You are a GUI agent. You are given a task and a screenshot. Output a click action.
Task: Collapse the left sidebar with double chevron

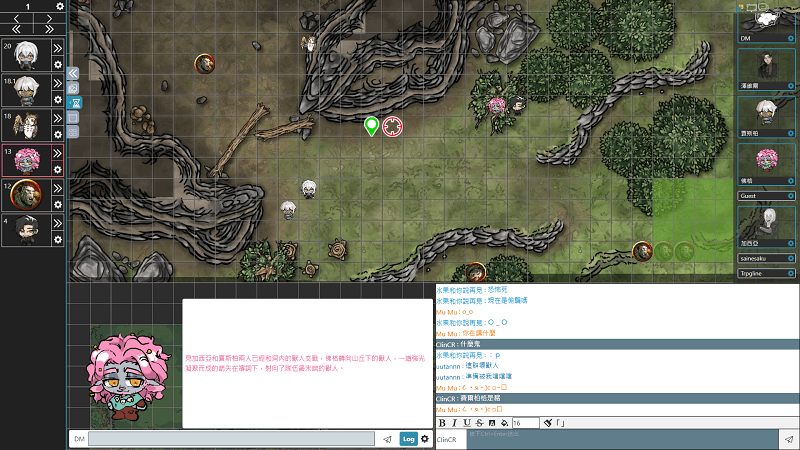click(73, 73)
